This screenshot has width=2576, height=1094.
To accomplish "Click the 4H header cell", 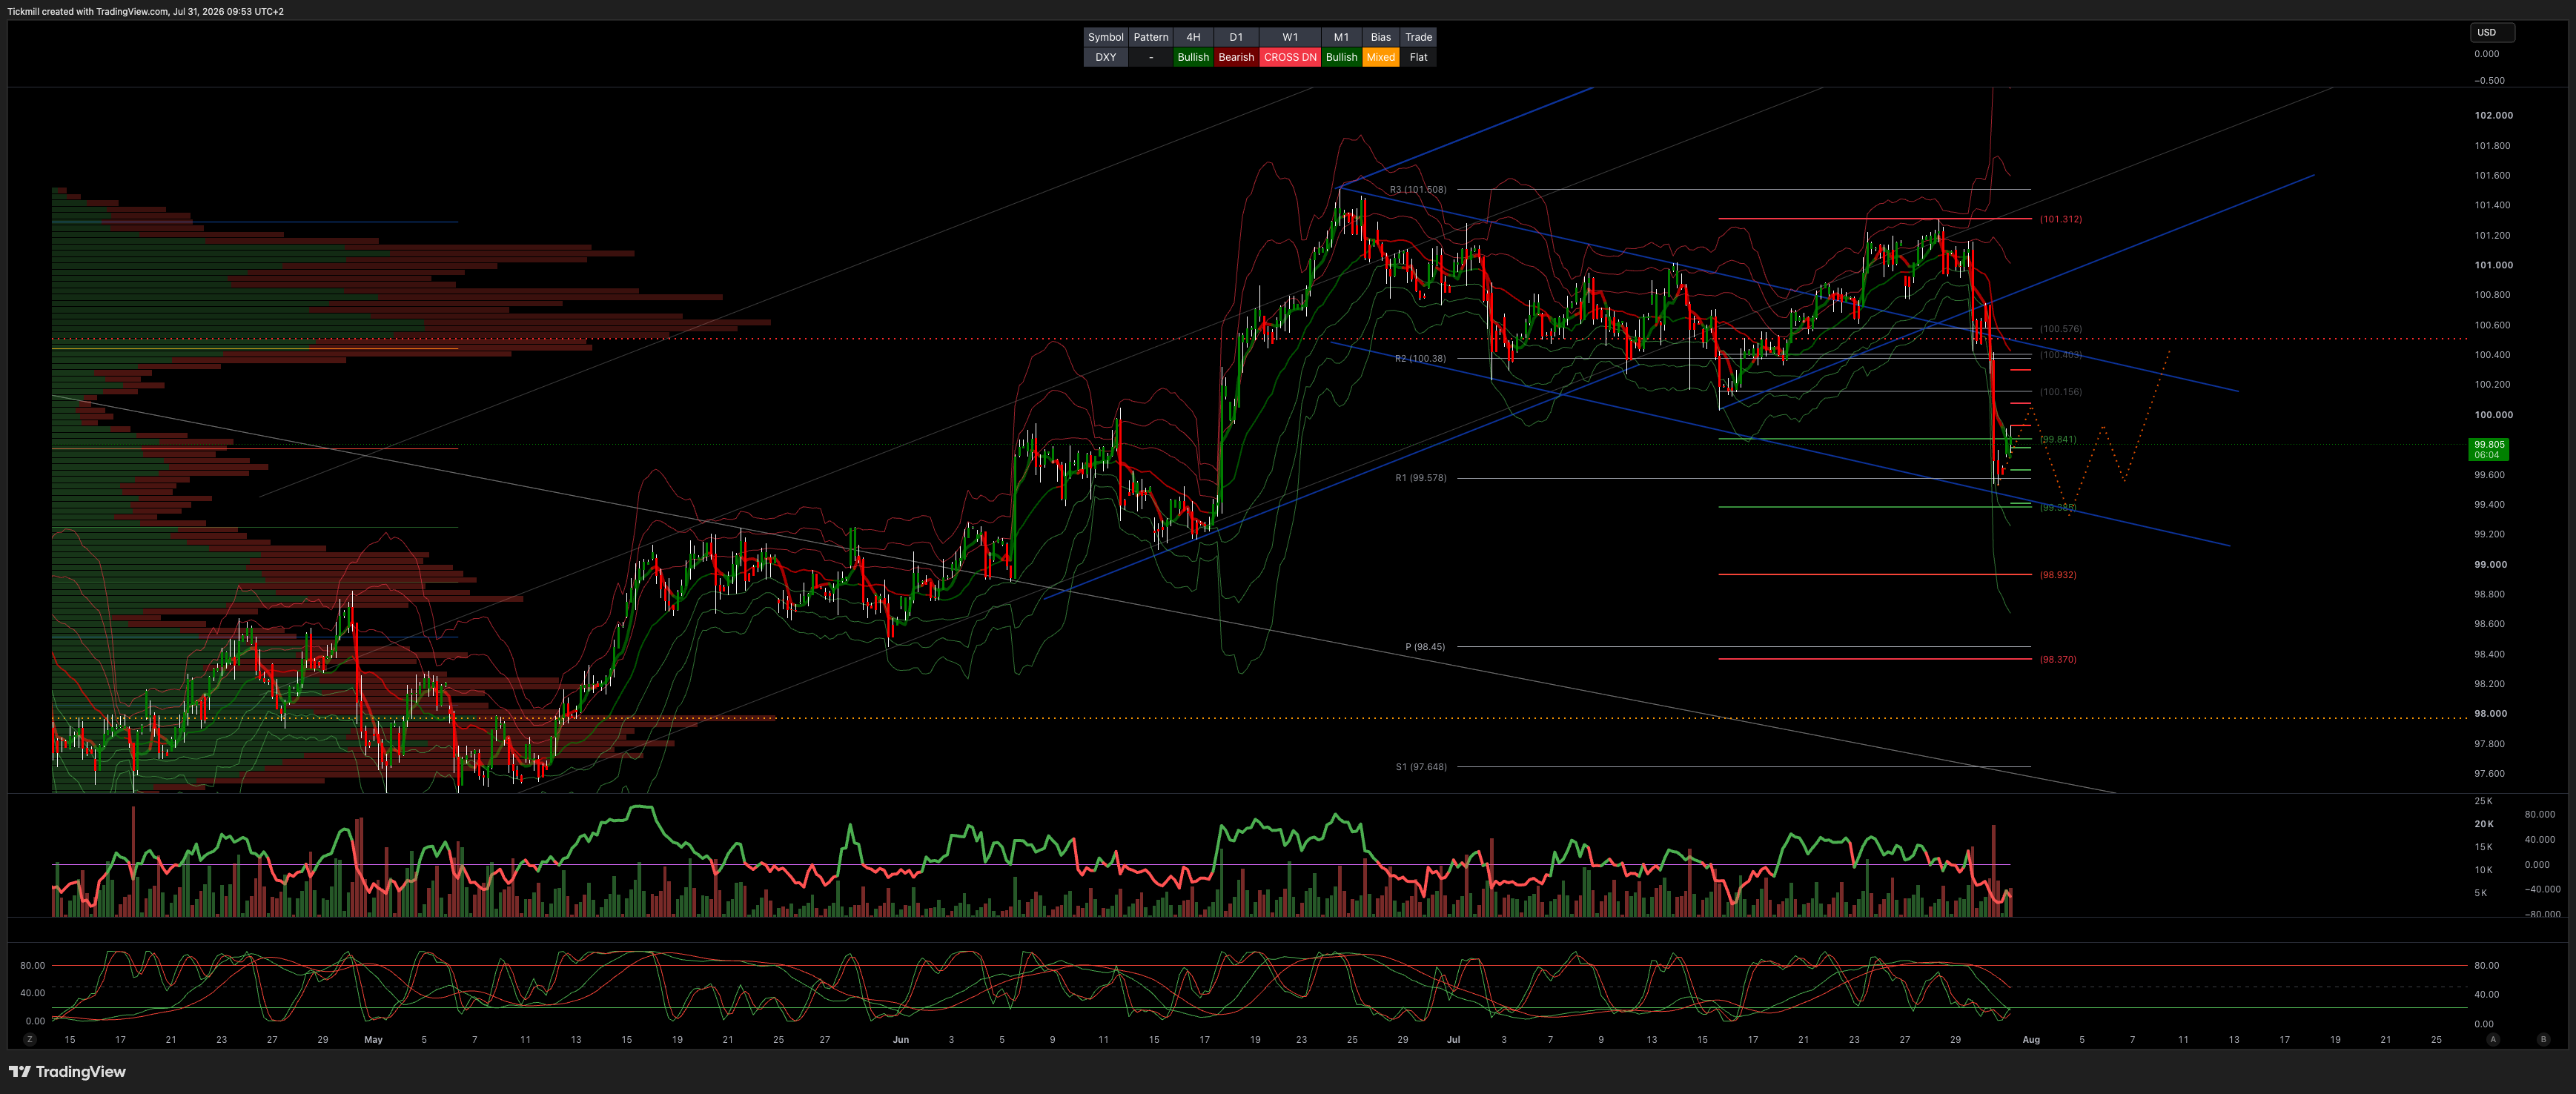I will [x=1193, y=37].
